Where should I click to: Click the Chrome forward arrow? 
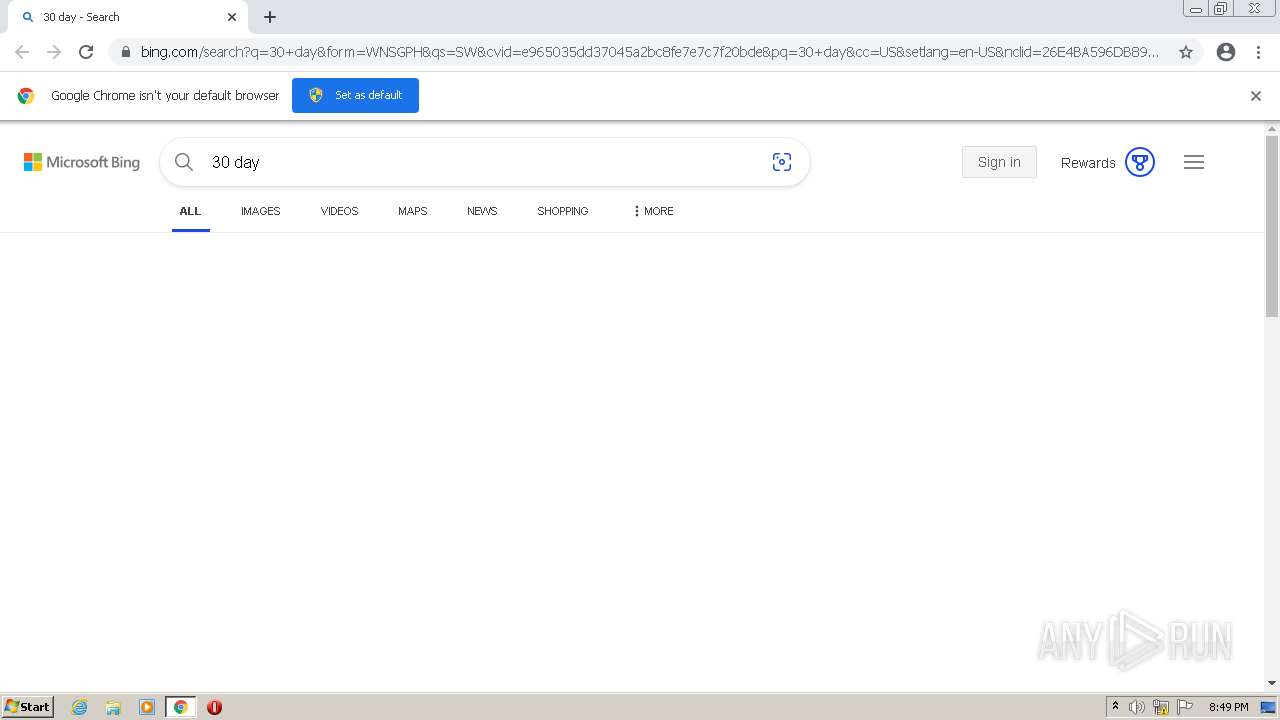[x=54, y=52]
